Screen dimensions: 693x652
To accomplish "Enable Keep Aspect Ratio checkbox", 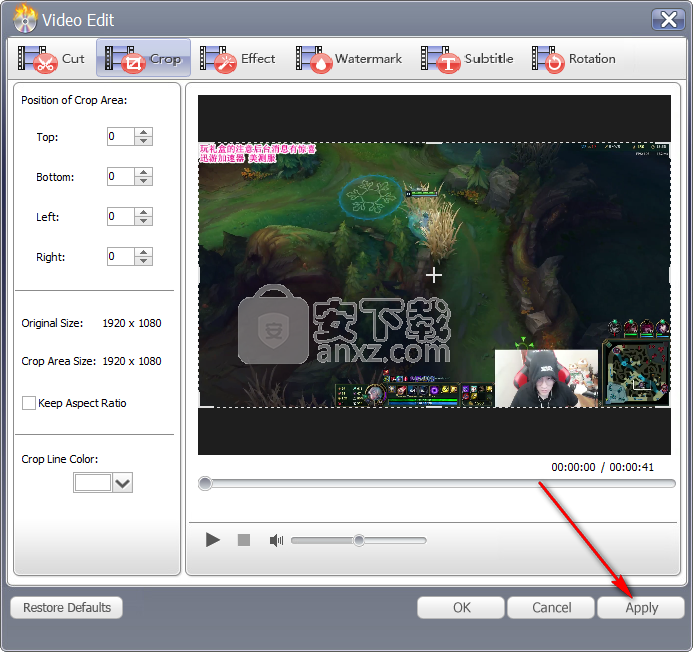I will (x=29, y=403).
